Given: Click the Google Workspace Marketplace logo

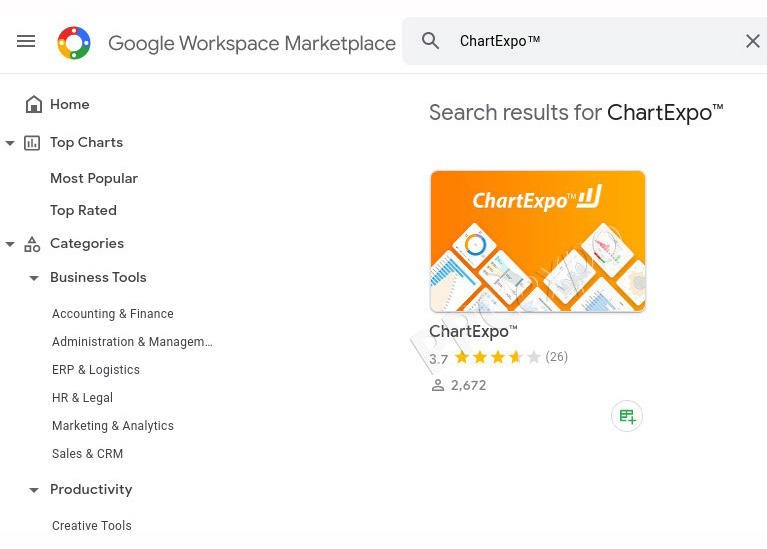Looking at the screenshot, I should point(74,43).
